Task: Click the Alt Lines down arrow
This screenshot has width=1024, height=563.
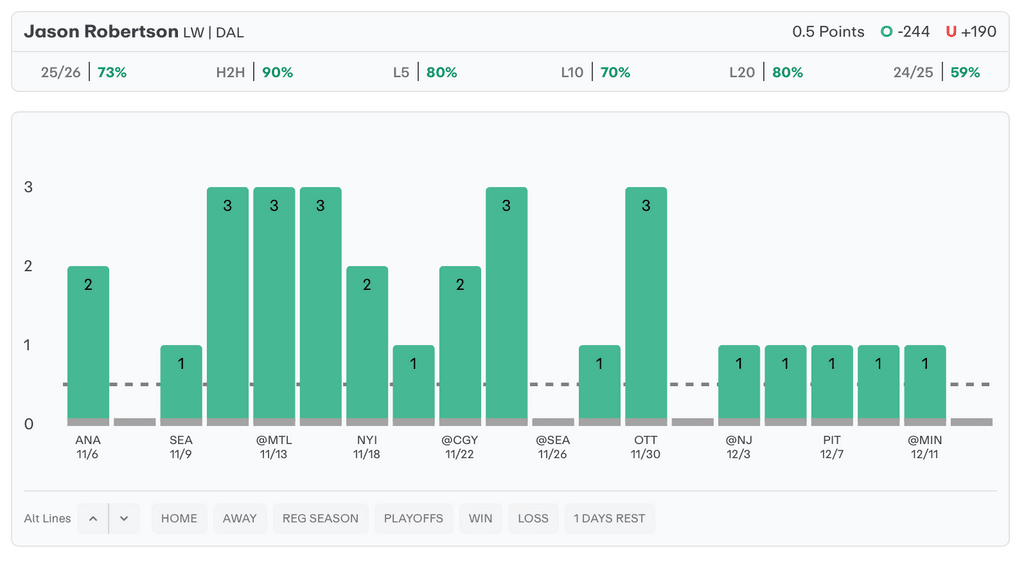Action: (124, 518)
